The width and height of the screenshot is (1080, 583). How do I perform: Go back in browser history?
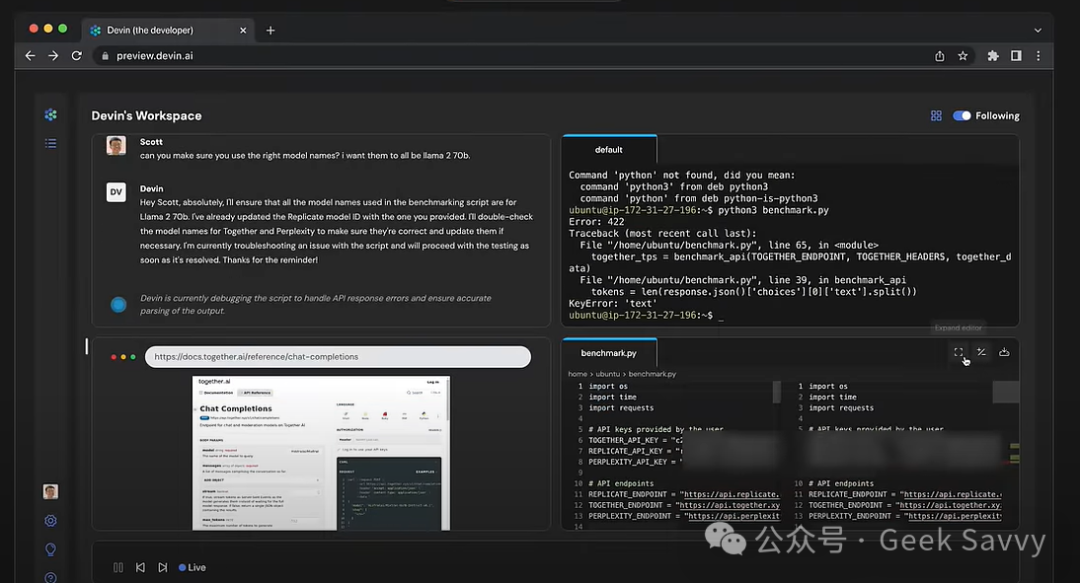click(x=30, y=56)
